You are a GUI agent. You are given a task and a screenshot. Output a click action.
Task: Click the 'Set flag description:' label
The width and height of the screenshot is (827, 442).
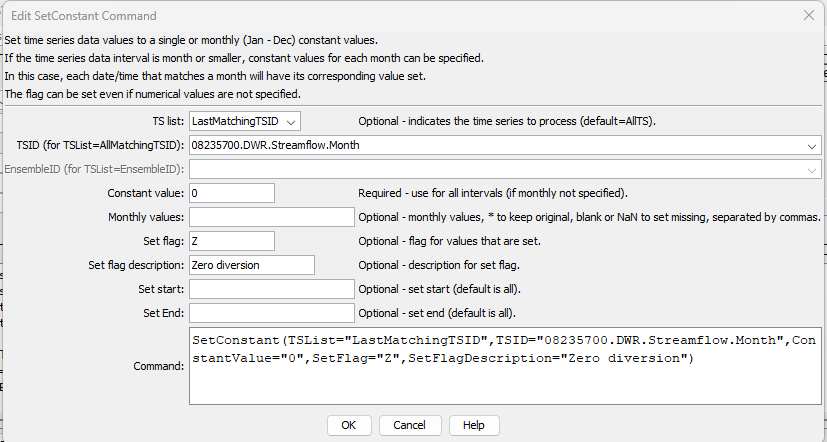136,265
